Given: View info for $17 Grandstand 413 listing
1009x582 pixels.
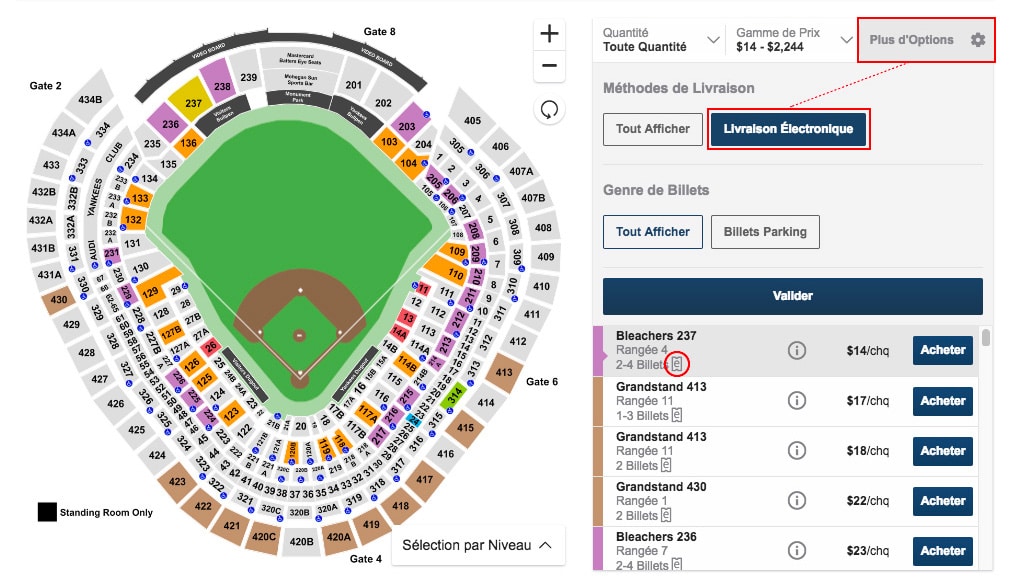Looking at the screenshot, I should click(x=797, y=400).
